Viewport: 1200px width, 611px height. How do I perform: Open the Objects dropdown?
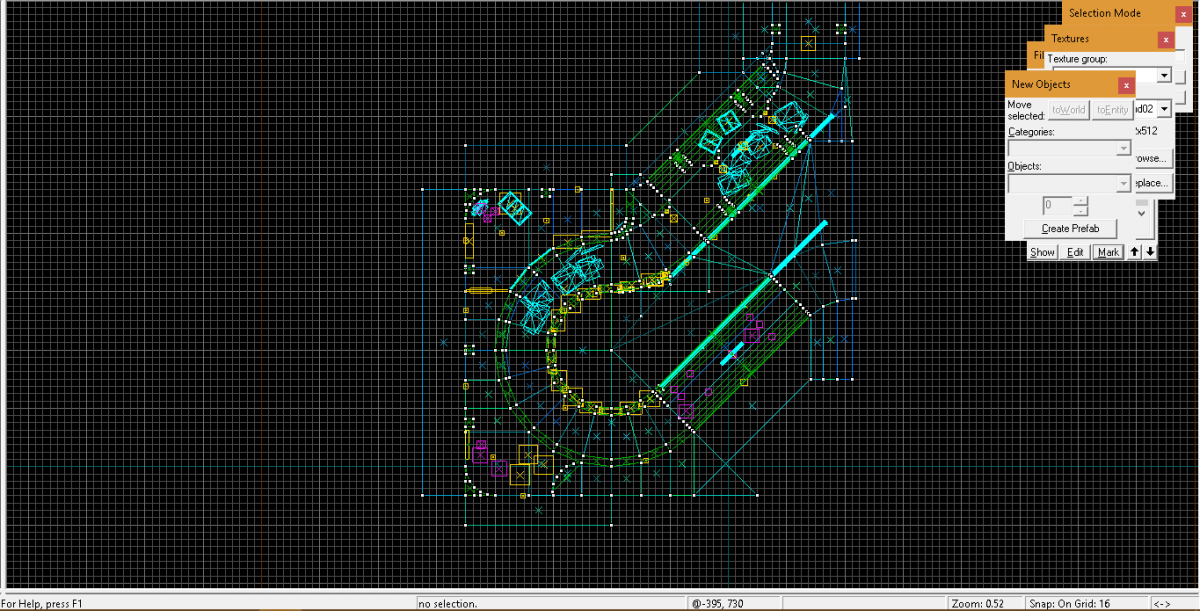coord(1123,182)
